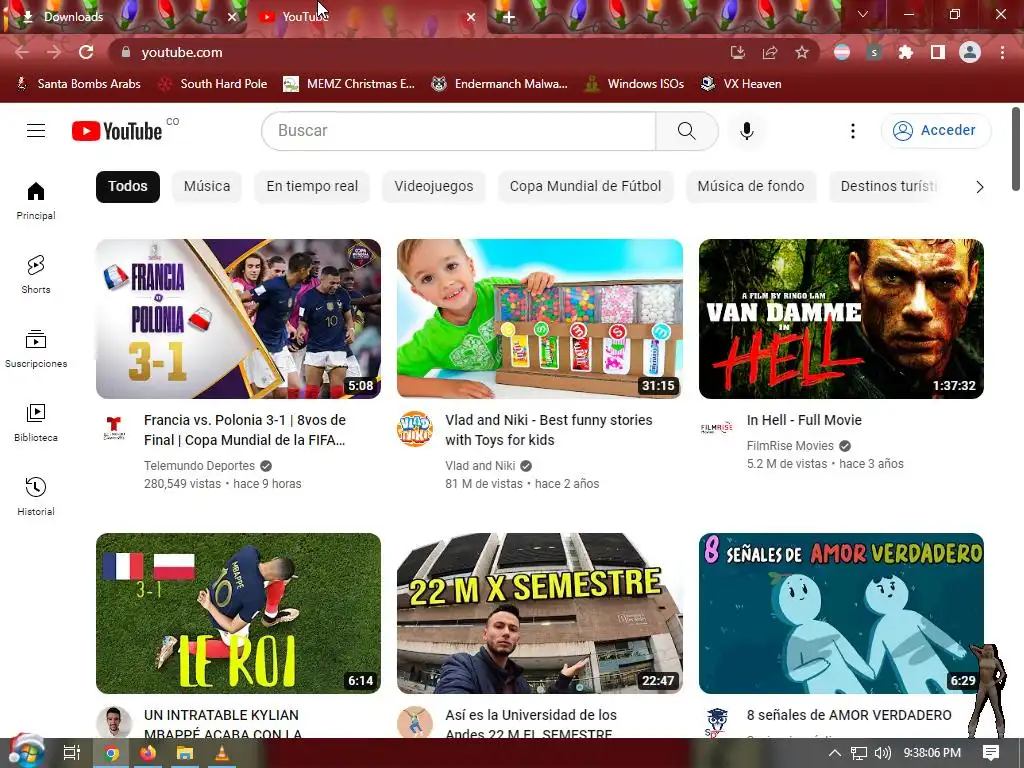
Task: Bookmark this page with star icon
Action: point(802,52)
